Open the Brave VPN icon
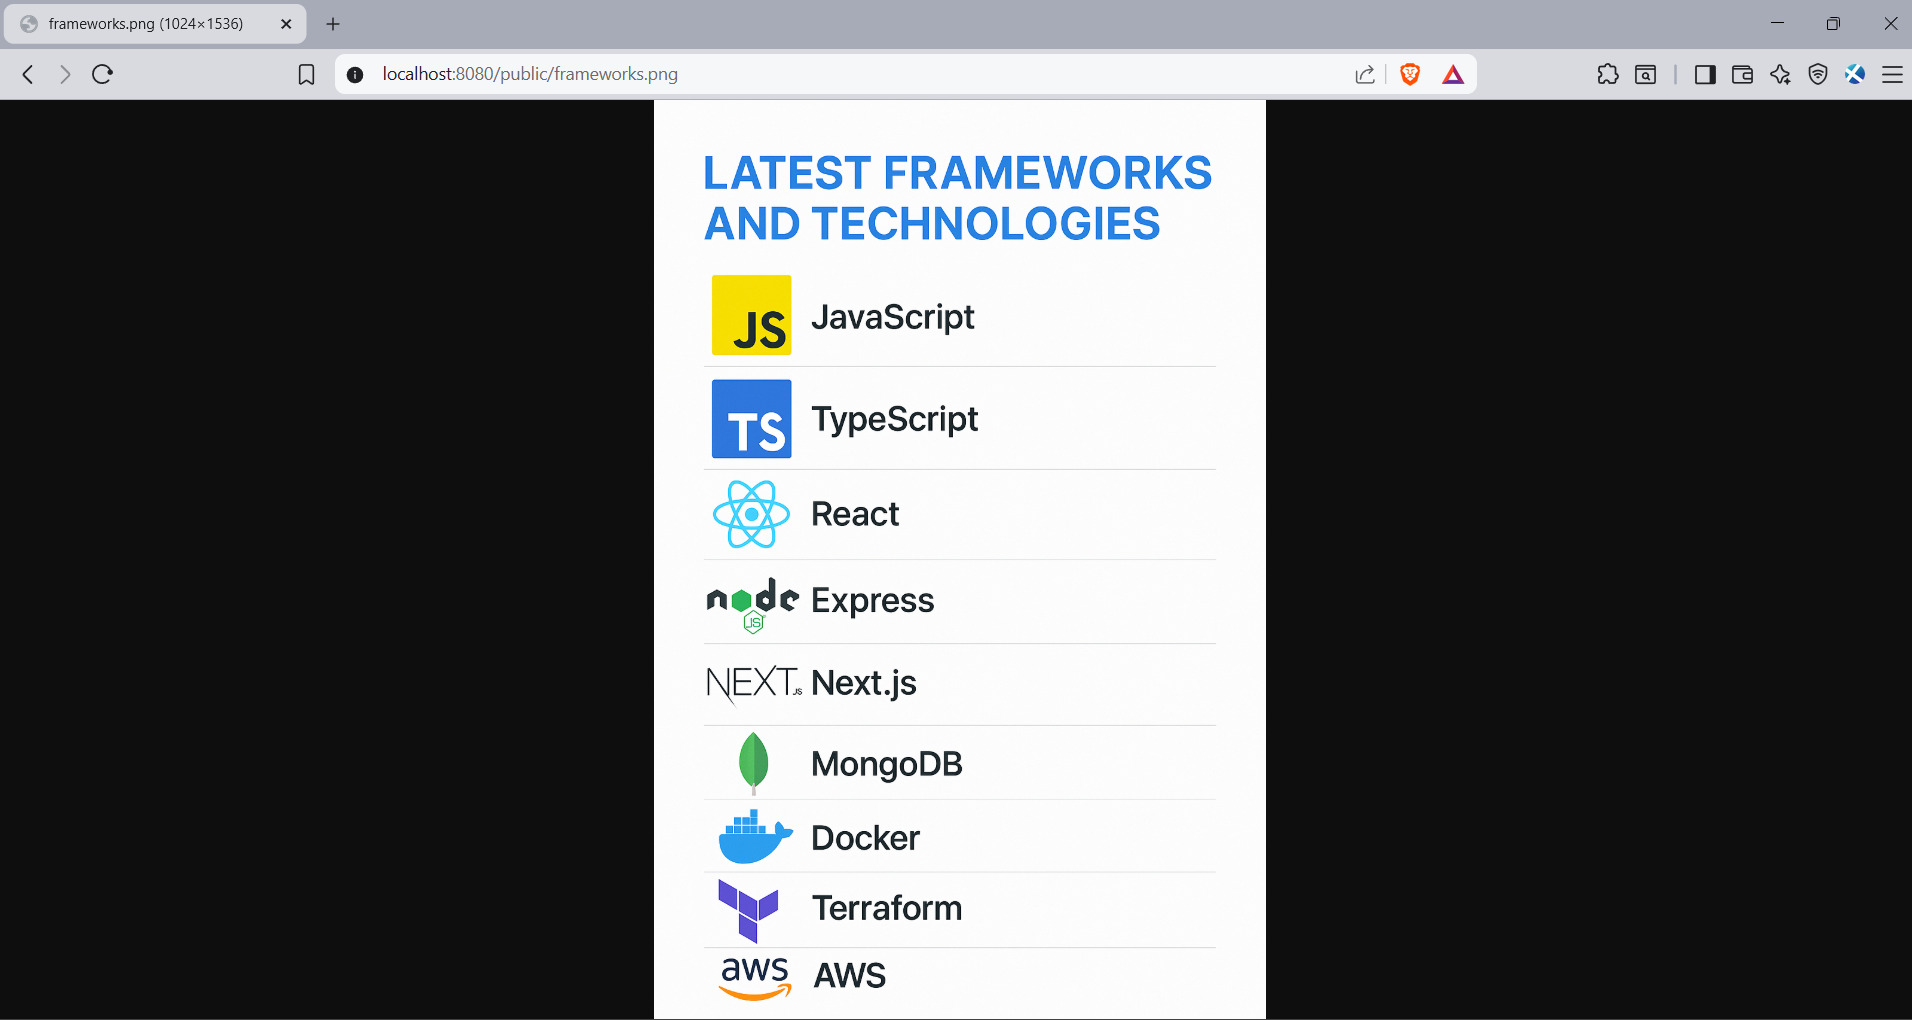This screenshot has height=1020, width=1912. (1818, 74)
